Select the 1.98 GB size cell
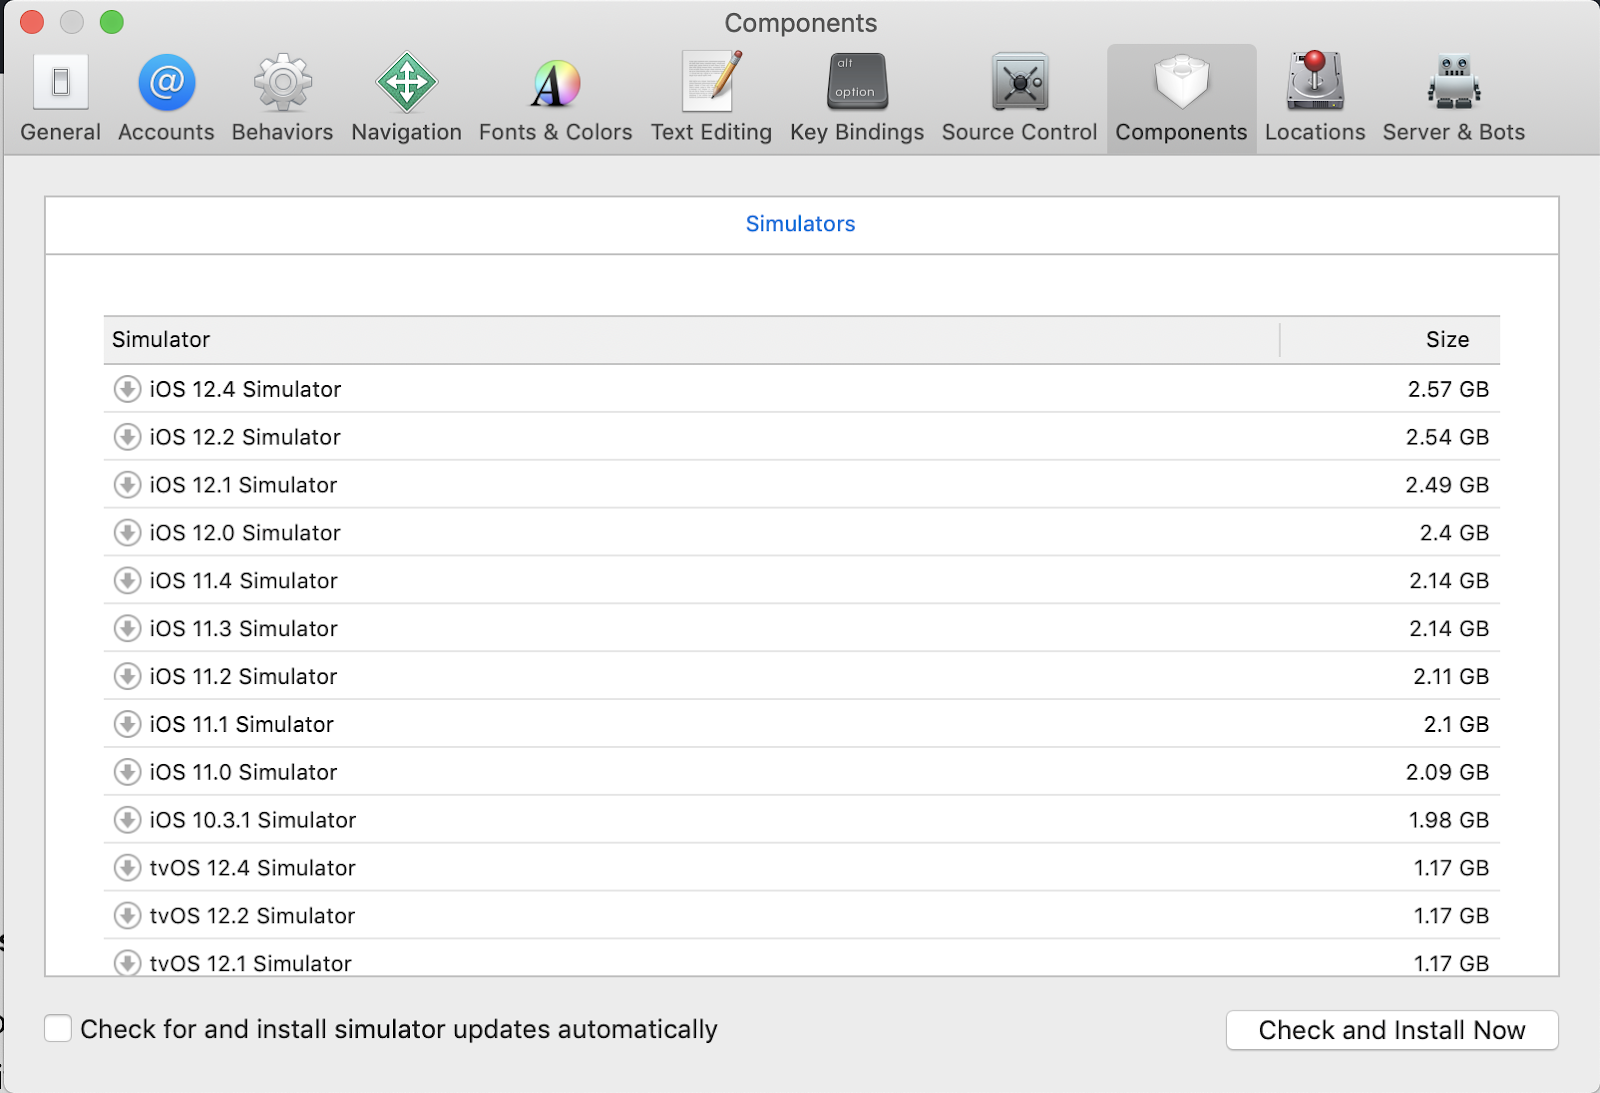This screenshot has height=1093, width=1600. click(1449, 820)
